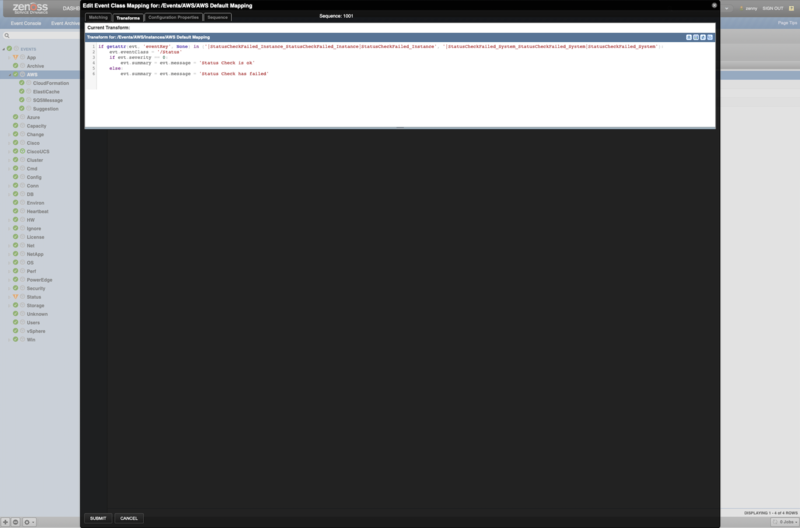Click green circle icon beside CiscoUCS label

point(22,151)
